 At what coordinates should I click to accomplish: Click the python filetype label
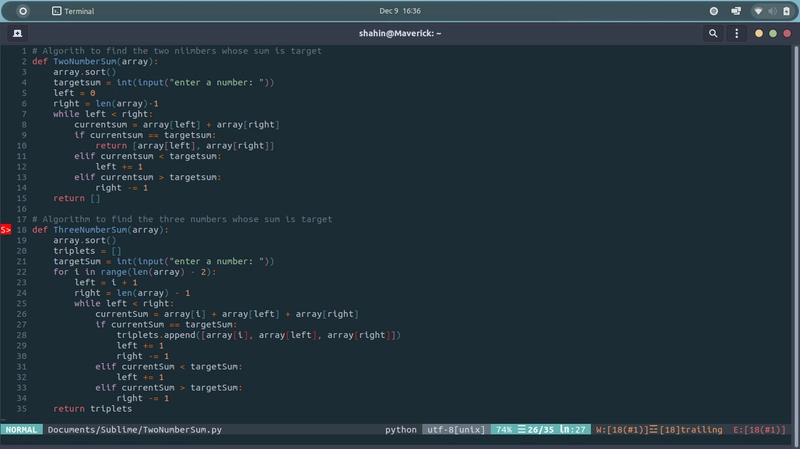point(400,429)
